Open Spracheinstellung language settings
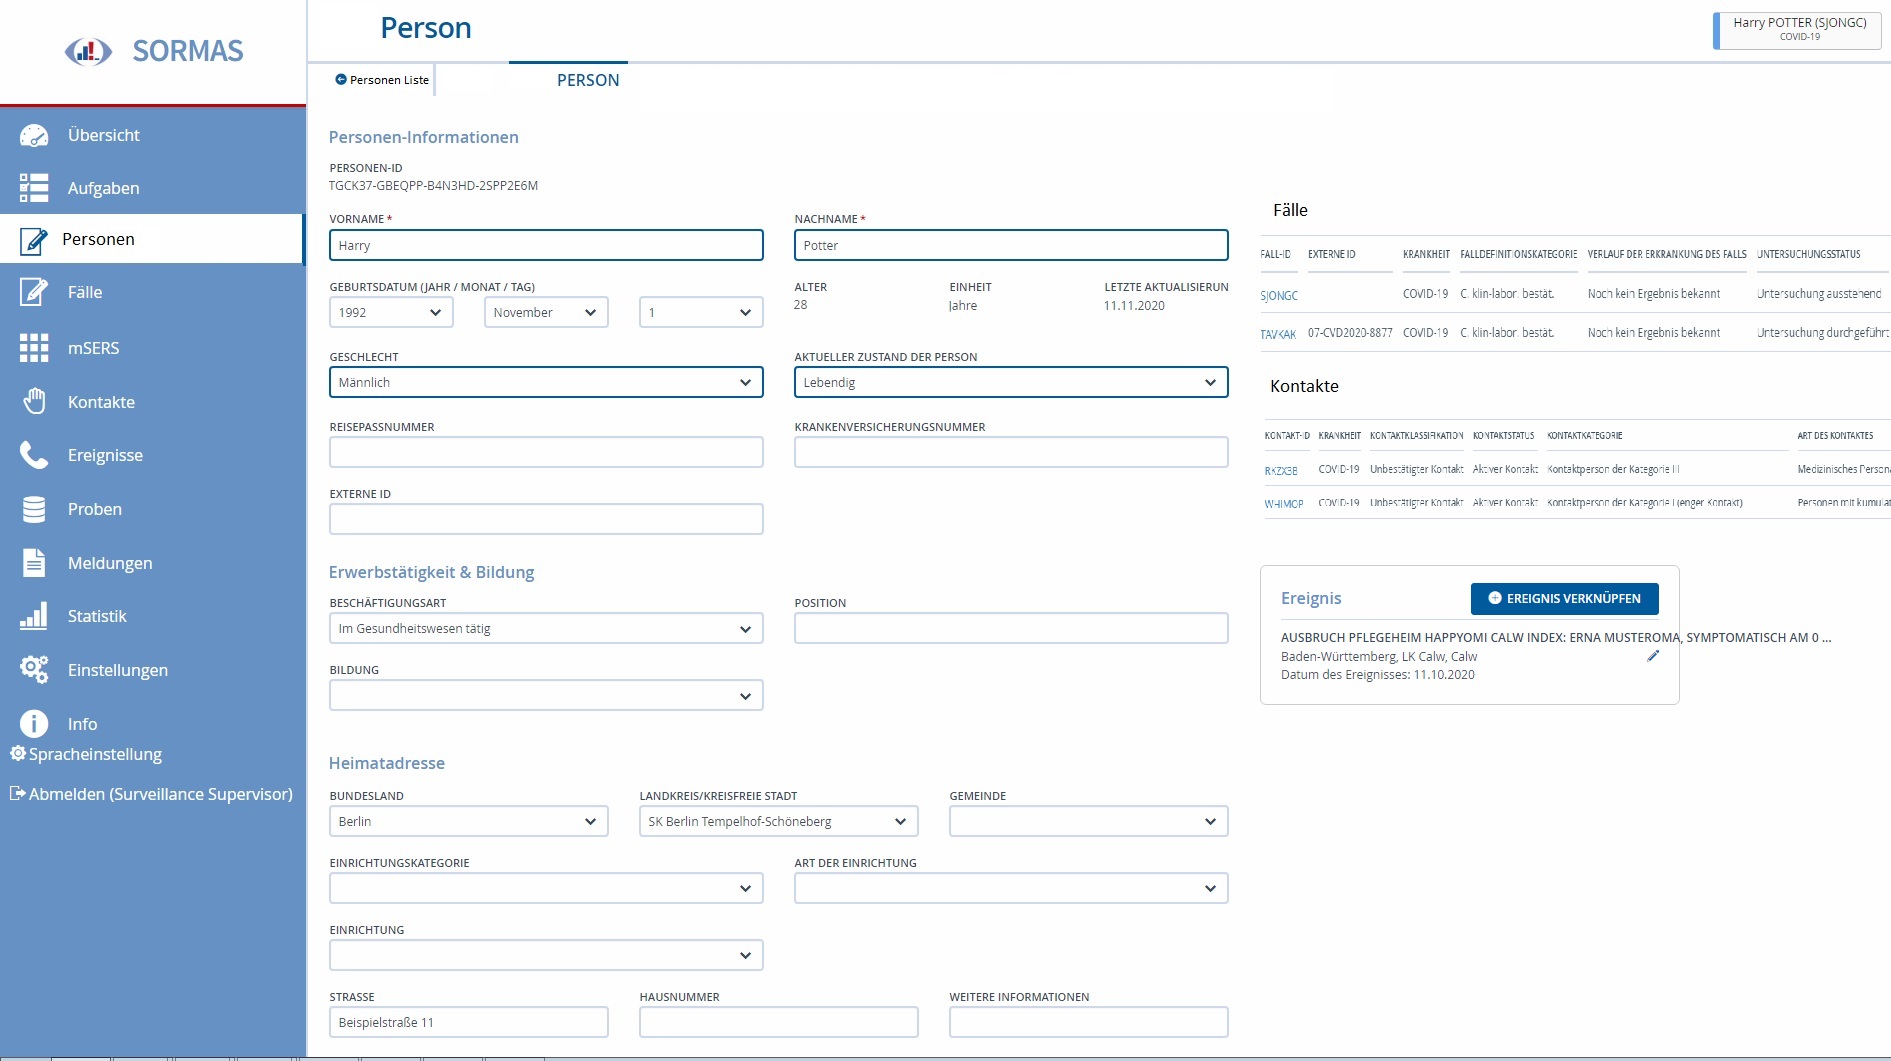This screenshot has width=1891, height=1061. [x=95, y=754]
